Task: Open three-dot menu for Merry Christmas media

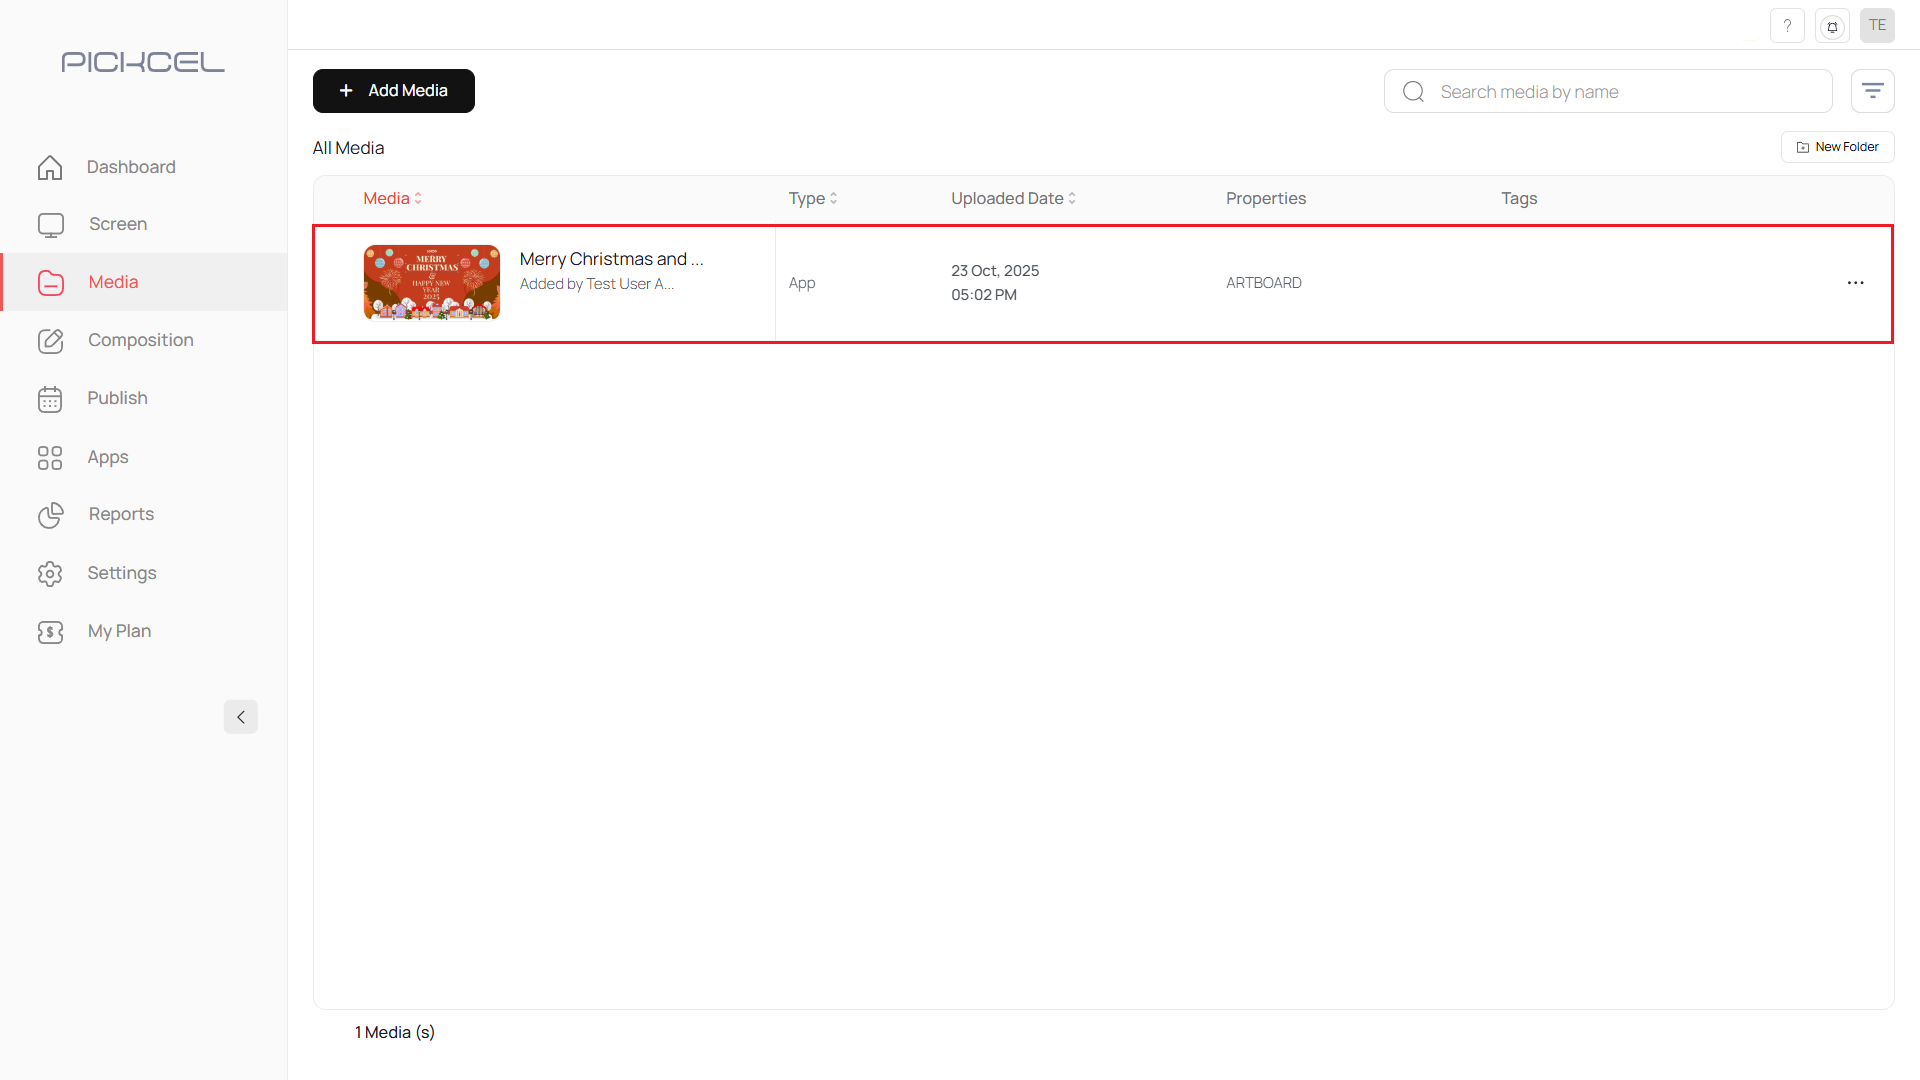Action: (x=1855, y=283)
